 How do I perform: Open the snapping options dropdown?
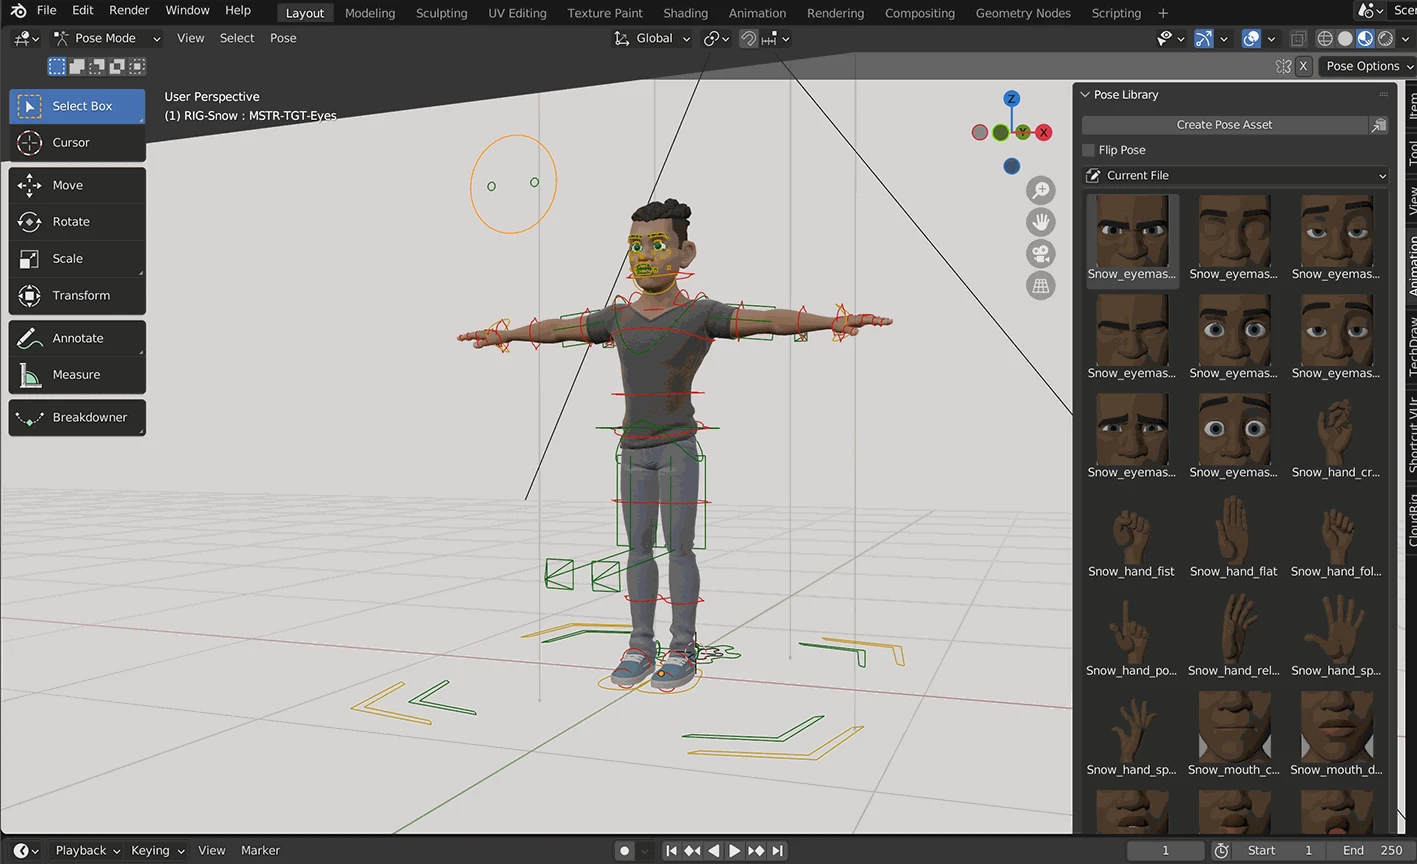click(776, 39)
